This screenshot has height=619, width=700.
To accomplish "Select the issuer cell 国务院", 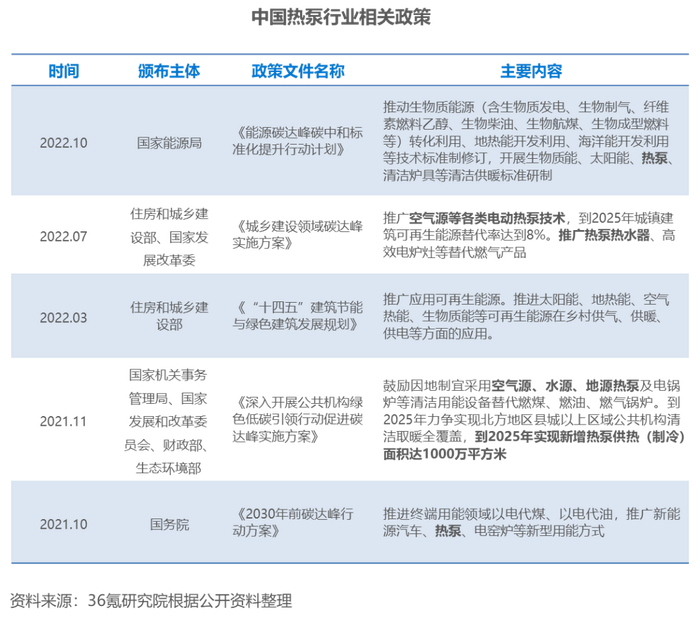I will (169, 524).
